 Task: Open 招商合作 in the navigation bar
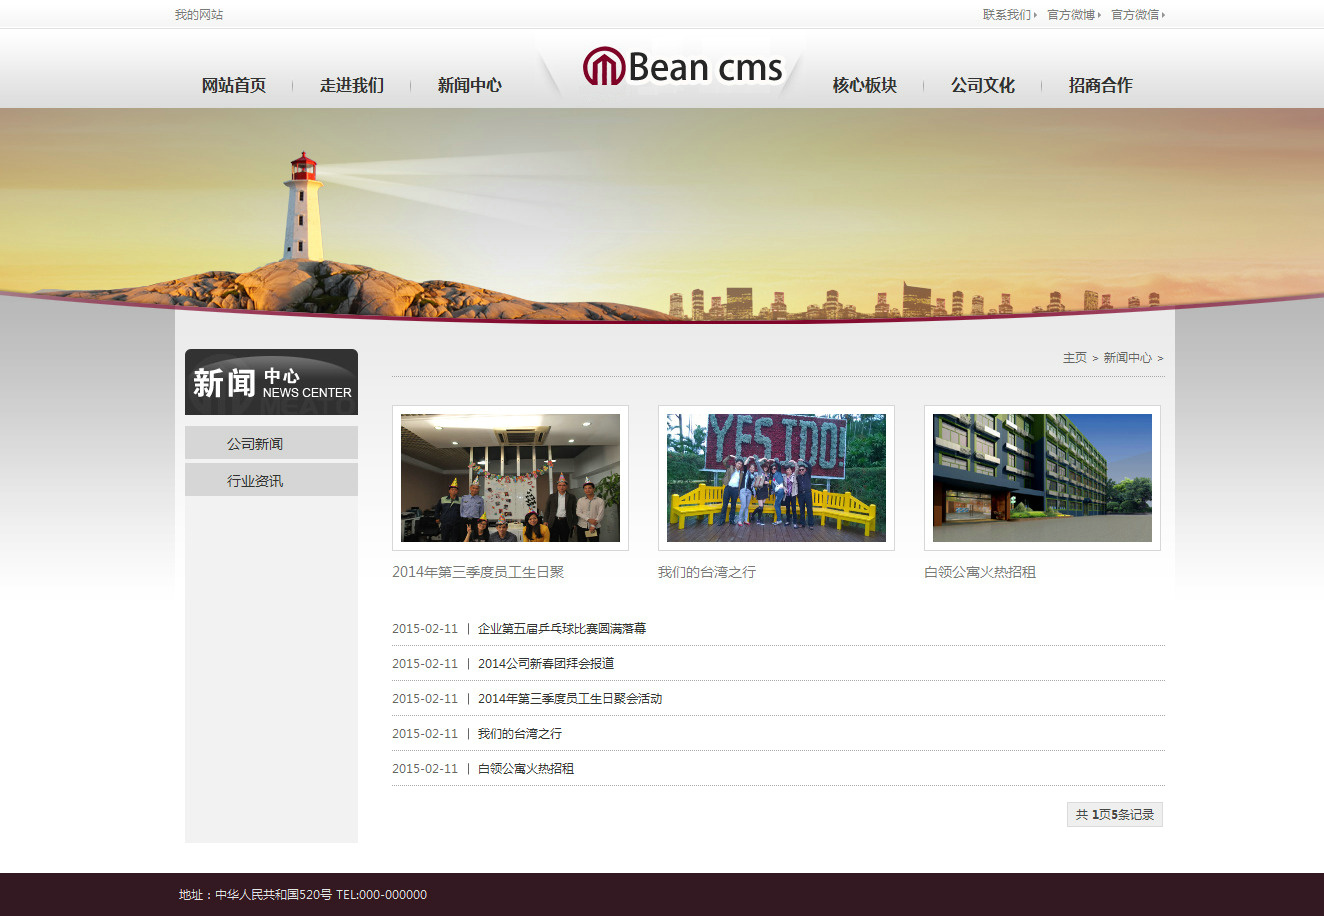[1101, 86]
